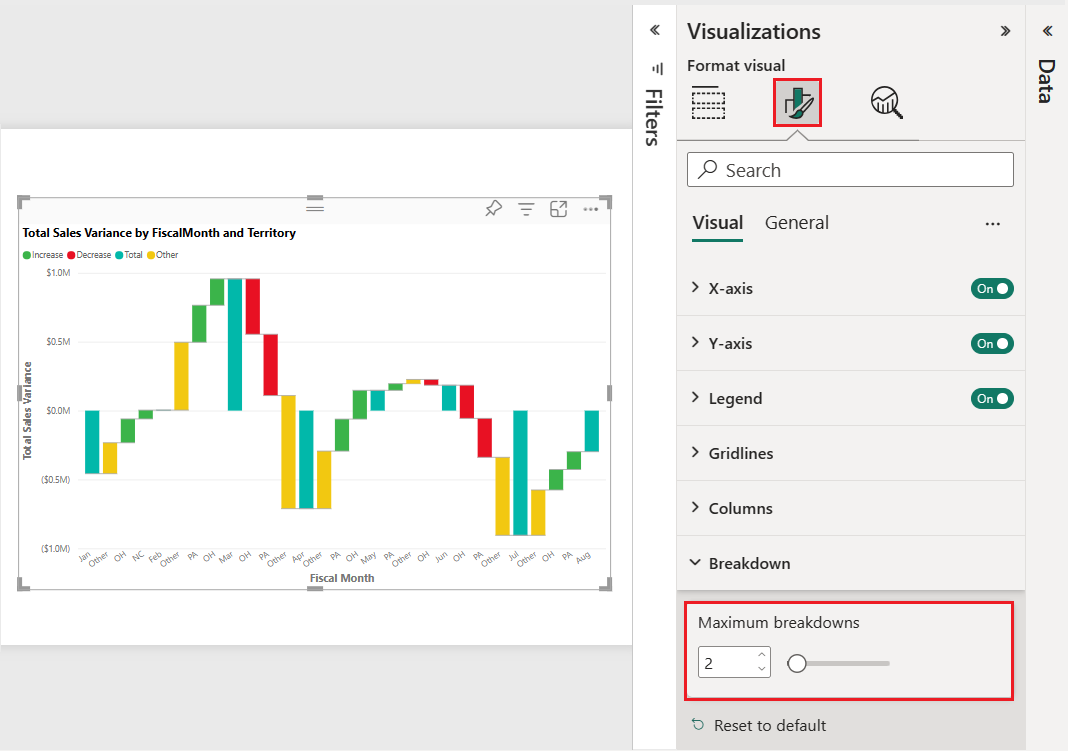Click the Filters pane label
This screenshot has height=751, width=1068.
tap(653, 117)
